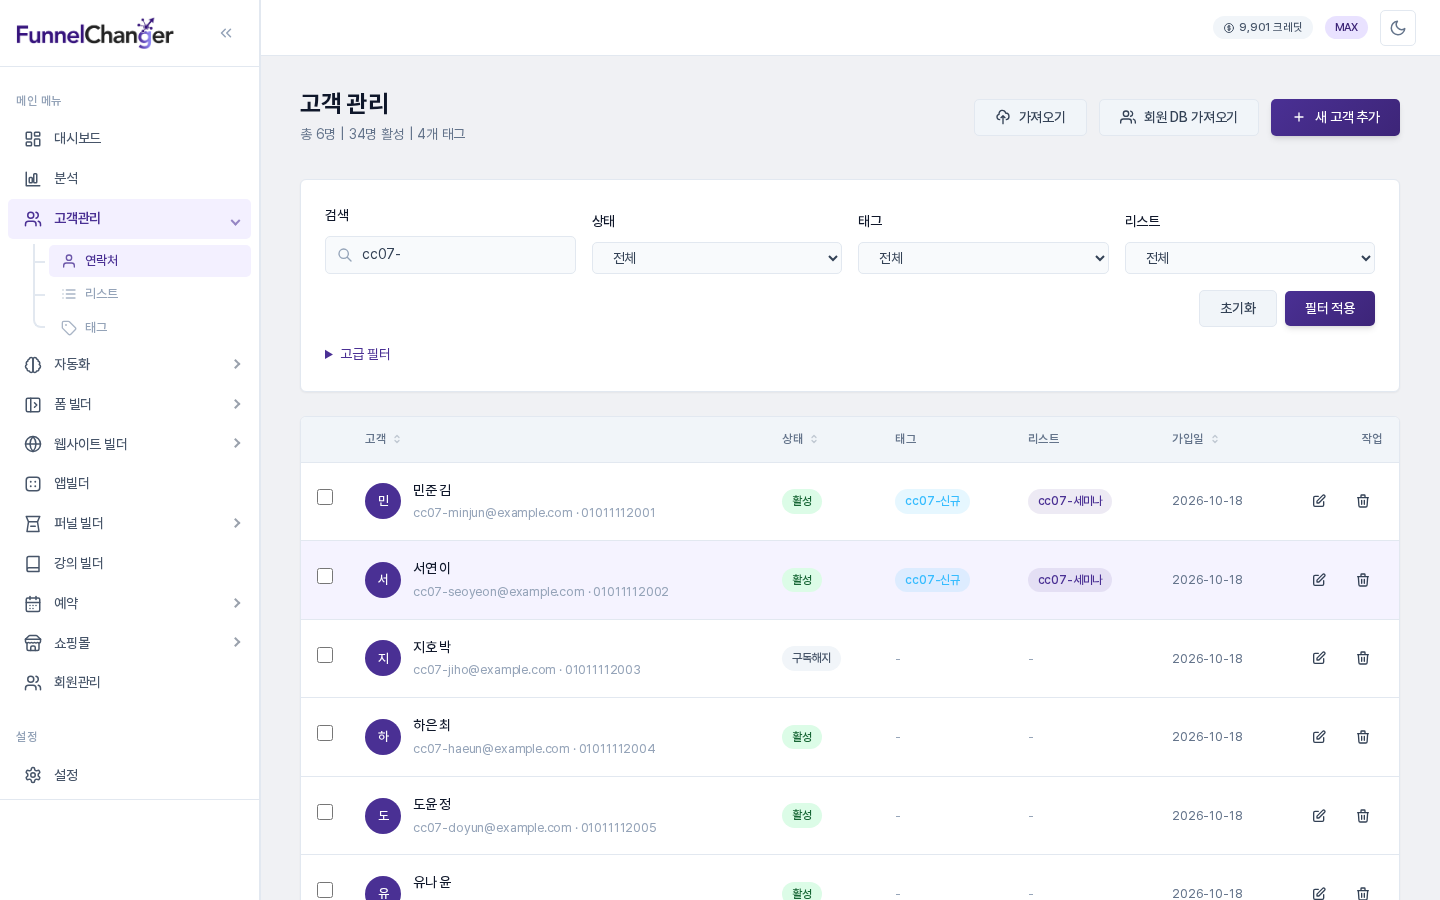Click the 구독해지 status badge
Viewport: 1440px width, 900px height.
coord(811,658)
